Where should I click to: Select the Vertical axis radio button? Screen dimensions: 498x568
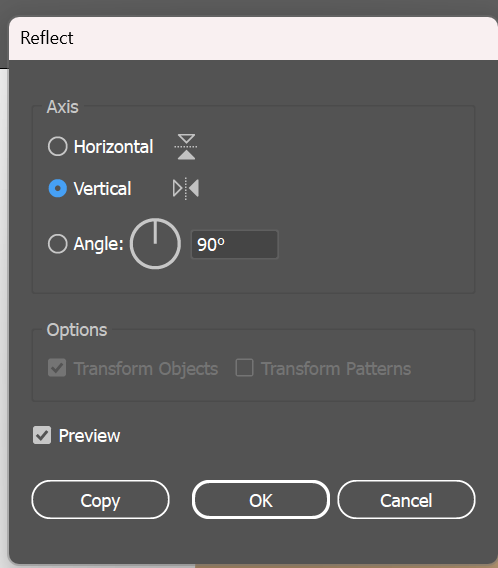point(58,188)
